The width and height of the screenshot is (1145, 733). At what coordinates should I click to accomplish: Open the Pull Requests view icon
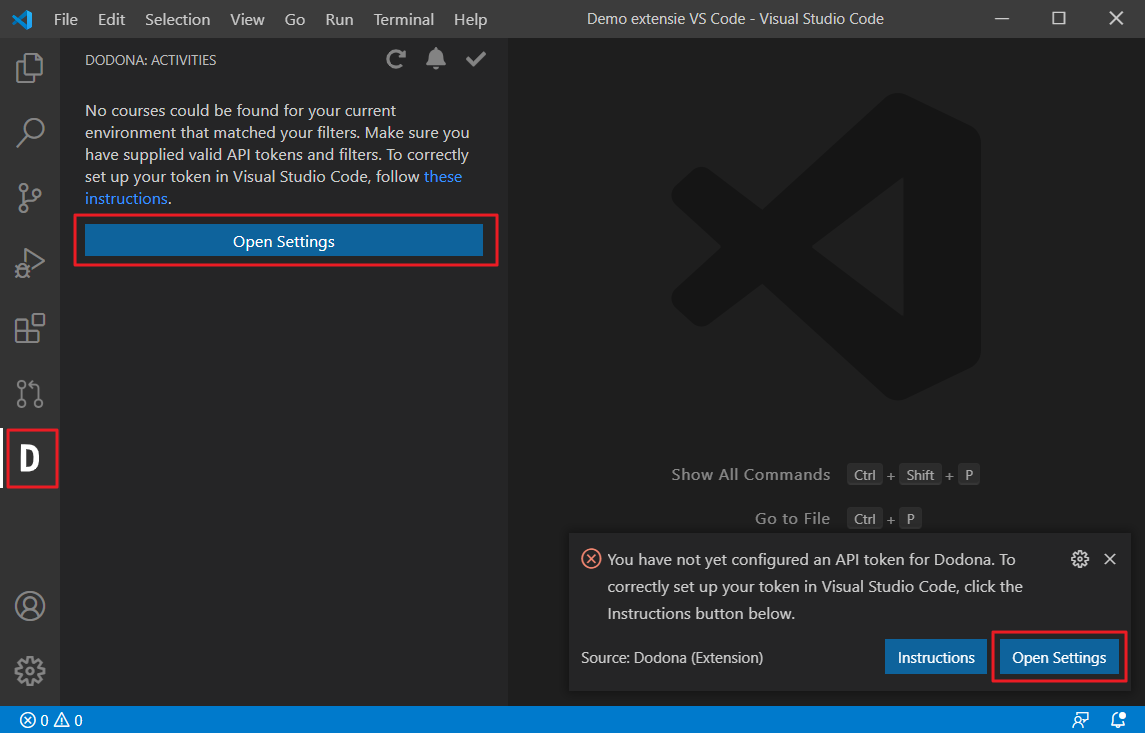[29, 394]
